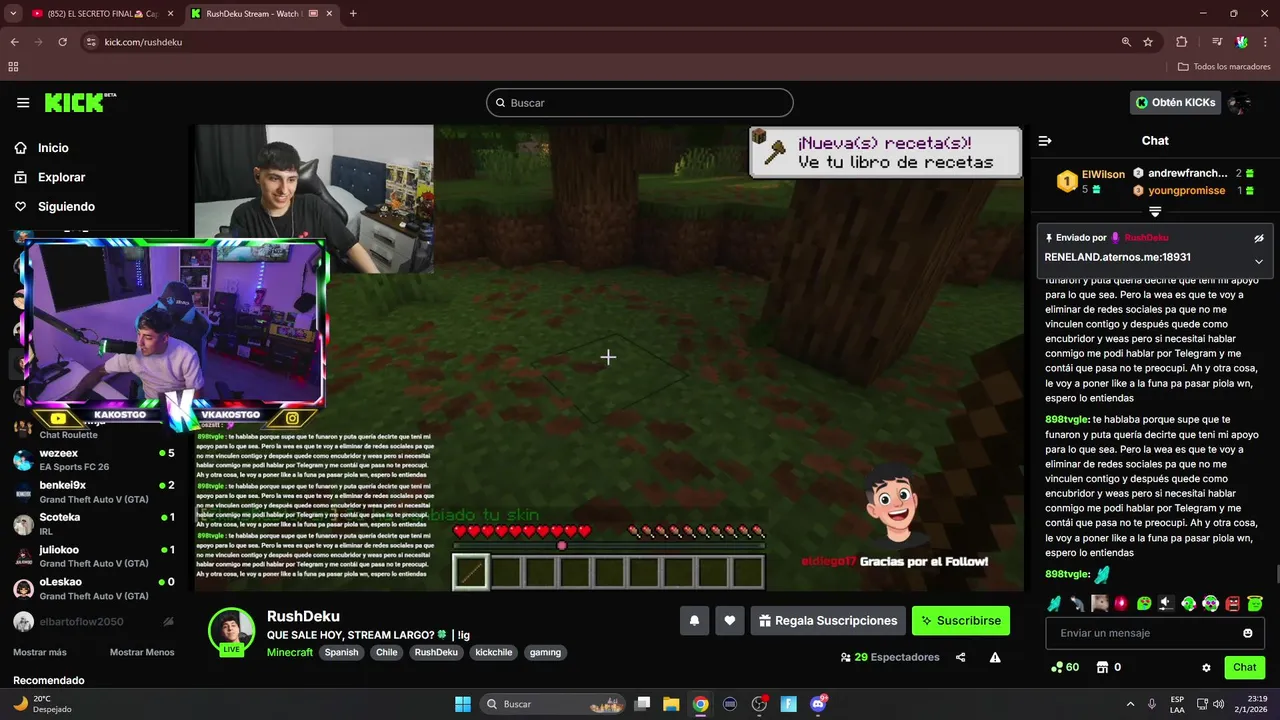Select the kickchile tag
Viewport: 1280px width, 720px height.
point(494,652)
